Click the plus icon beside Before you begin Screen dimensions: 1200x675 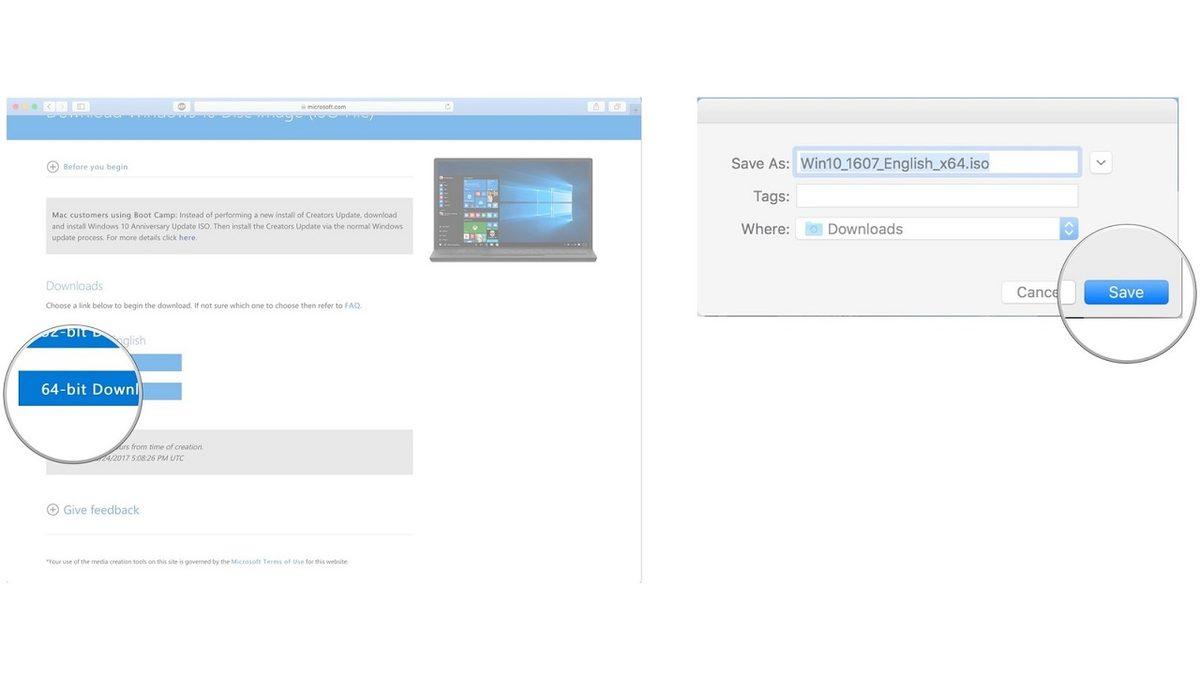tap(51, 166)
